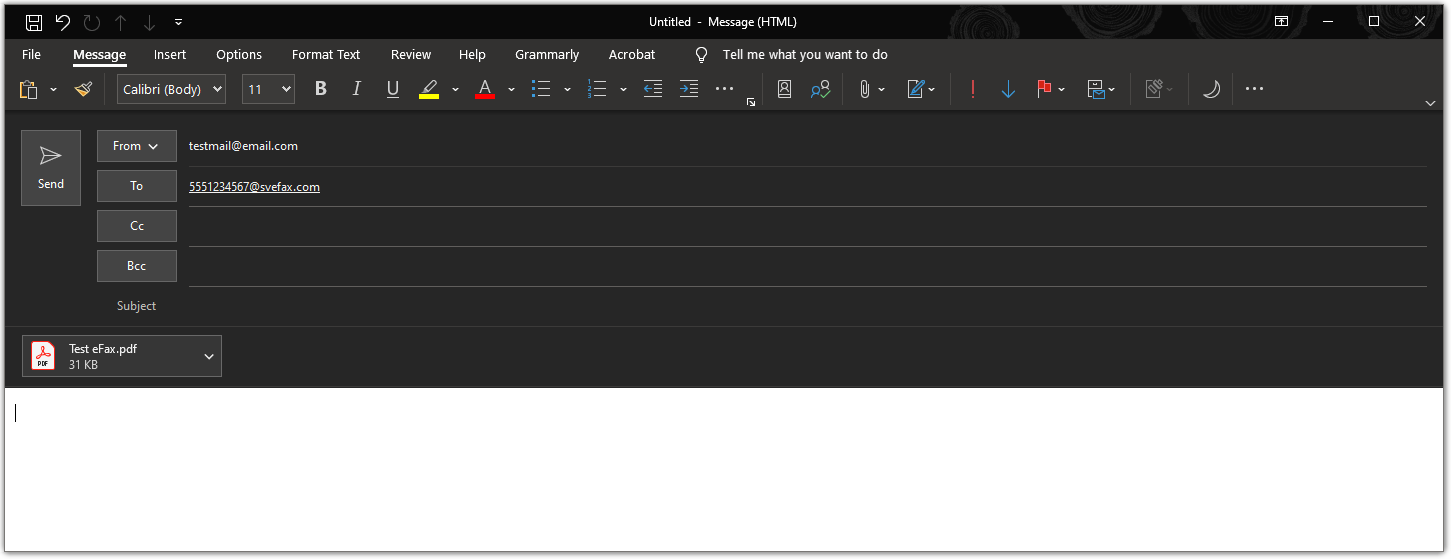Open numbering style dropdown arrow
Viewport: 1451px width, 559px height.
pos(623,89)
